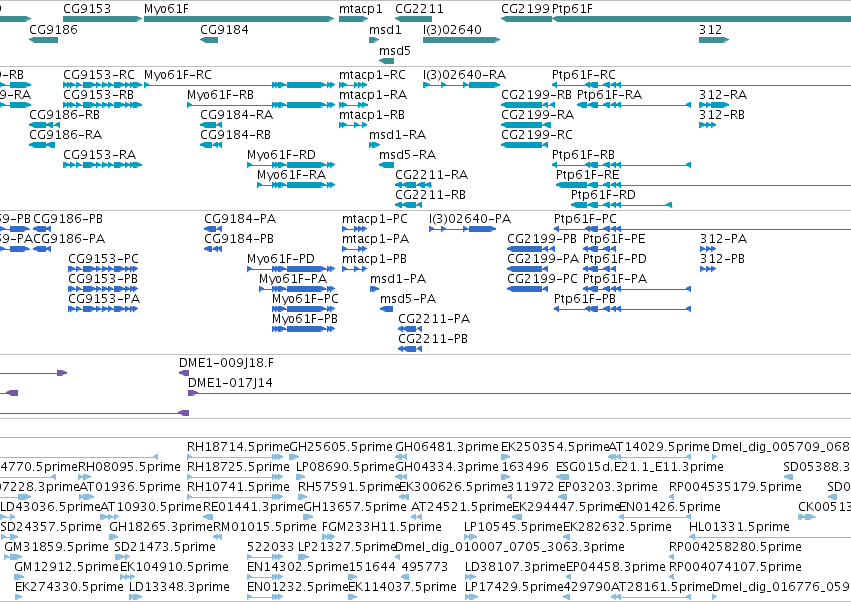The image size is (851, 602).
Task: Click the CG9153 gene label
Action: [x=87, y=9]
